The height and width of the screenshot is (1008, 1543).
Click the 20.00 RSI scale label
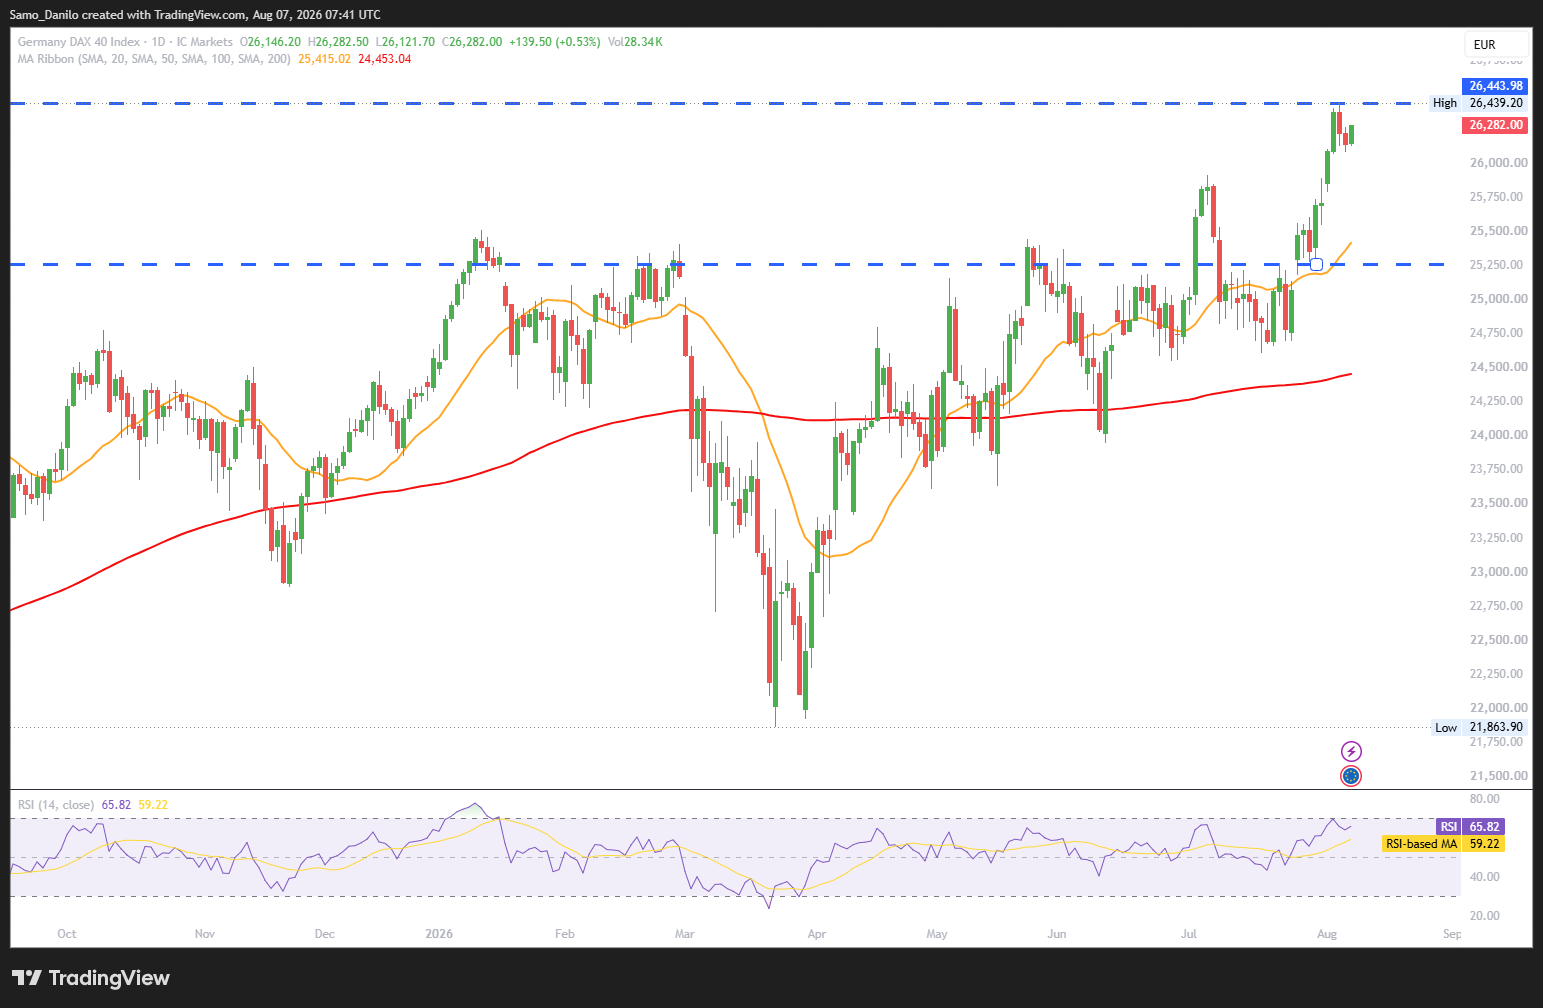(x=1485, y=915)
